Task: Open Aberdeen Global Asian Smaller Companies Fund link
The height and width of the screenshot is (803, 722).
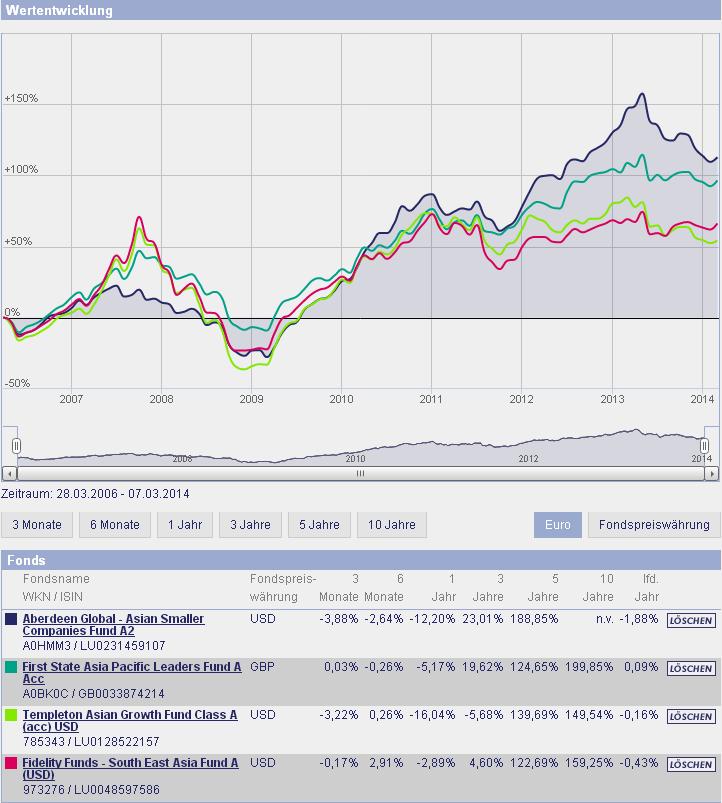Action: click(x=113, y=625)
